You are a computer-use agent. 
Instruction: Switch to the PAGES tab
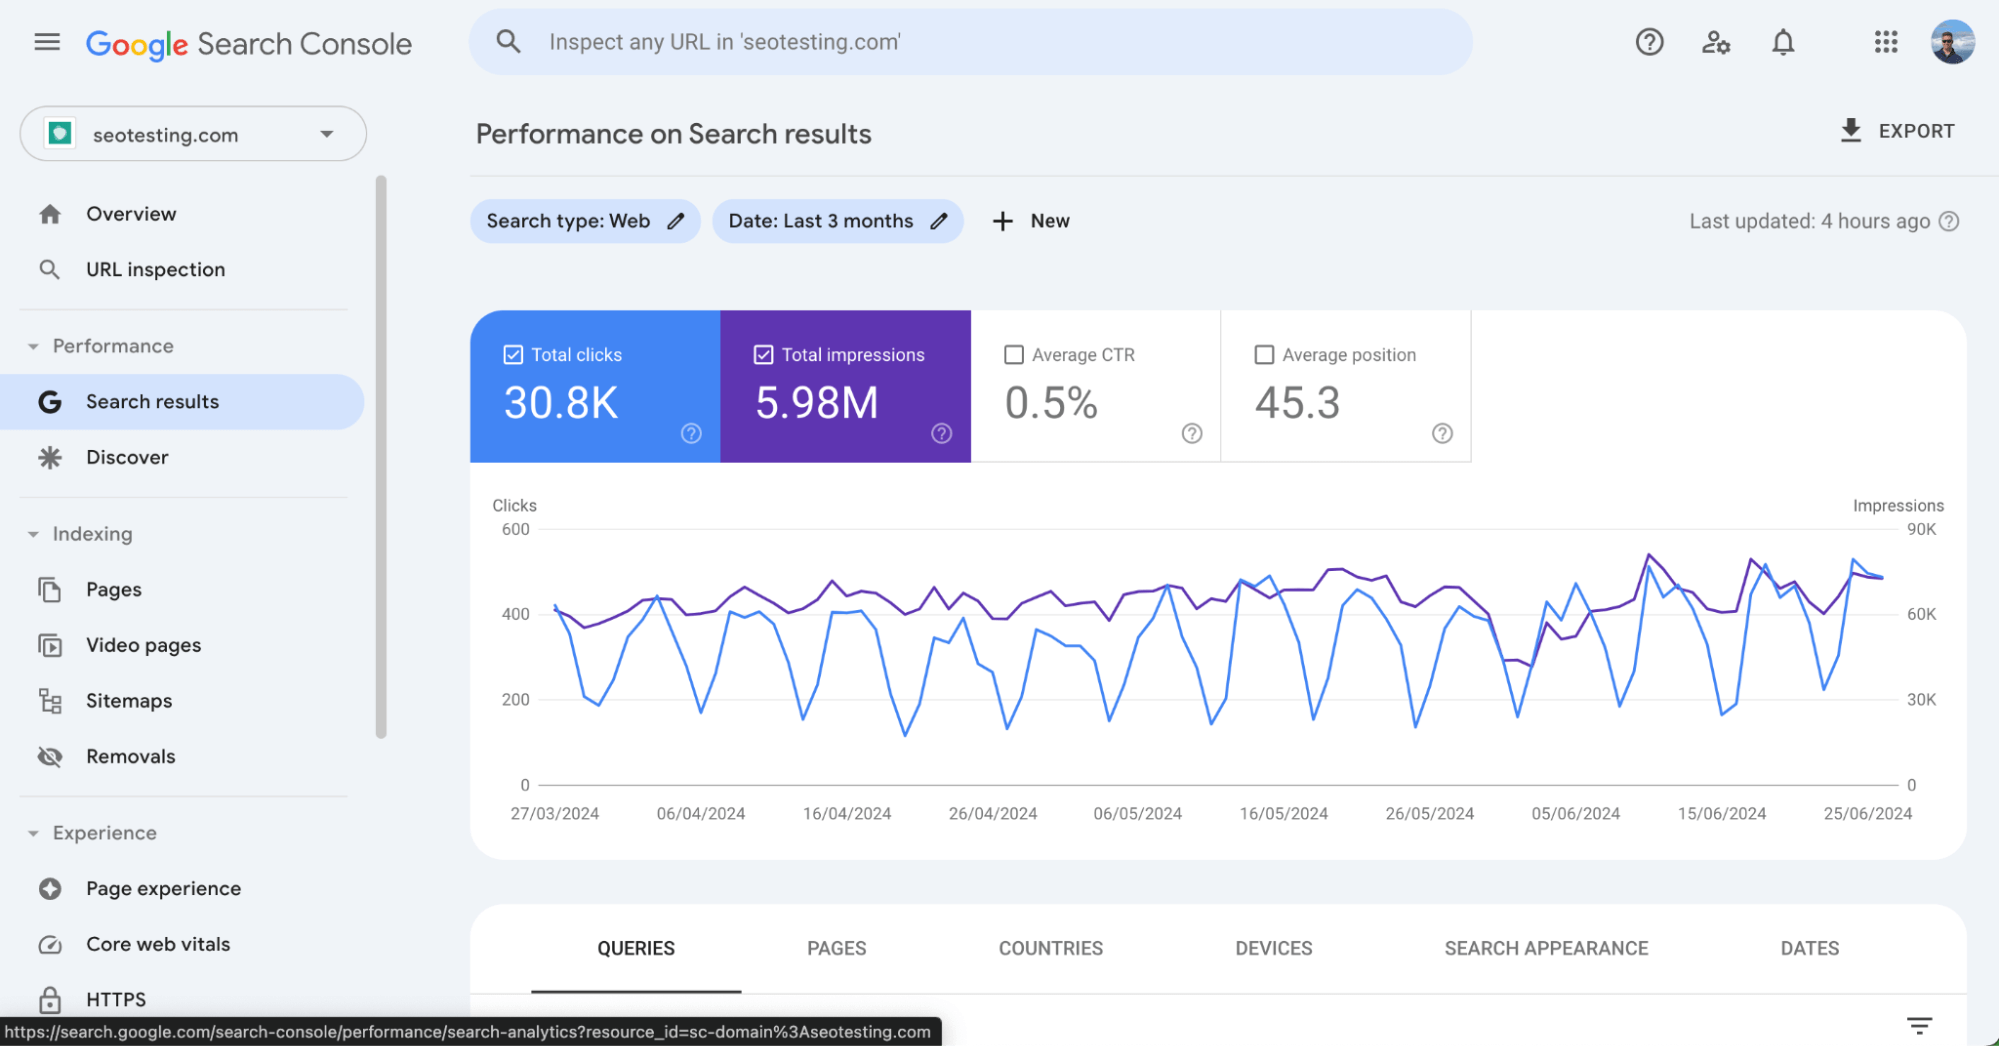(x=837, y=948)
